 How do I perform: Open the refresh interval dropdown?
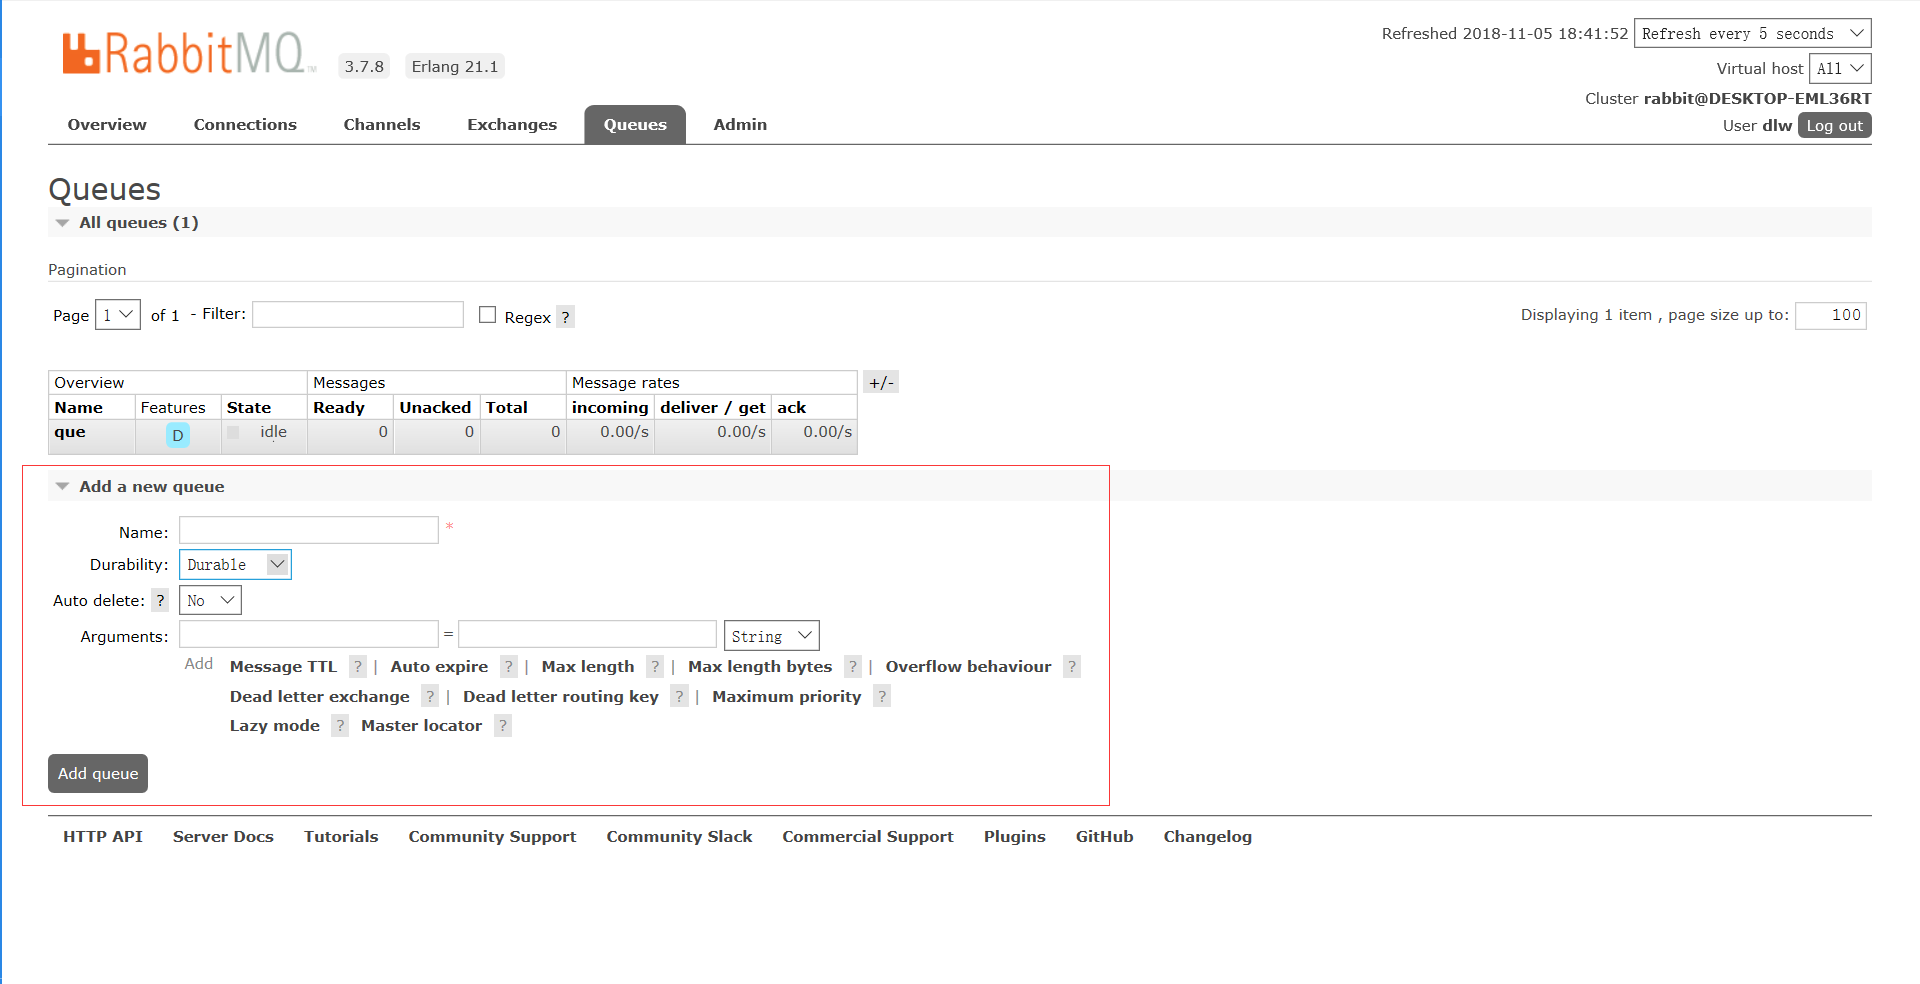point(1752,33)
